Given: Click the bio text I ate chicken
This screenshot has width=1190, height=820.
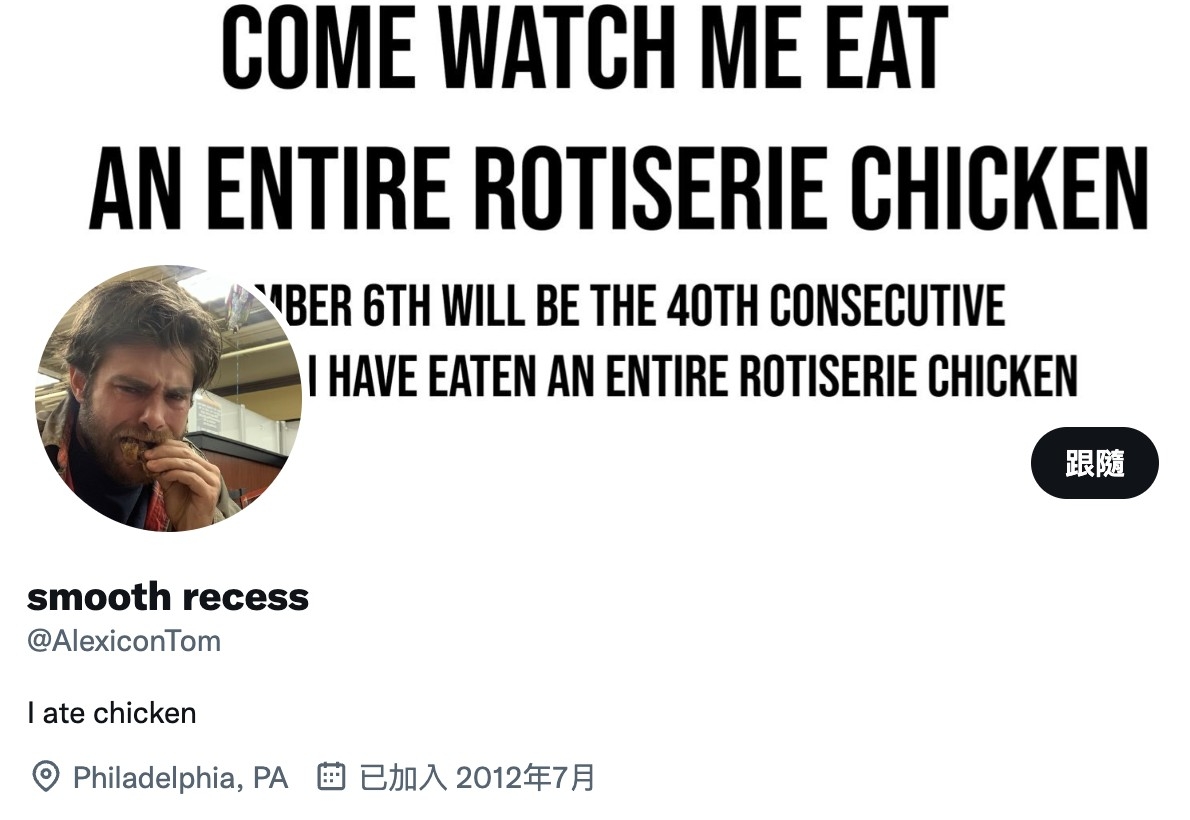Looking at the screenshot, I should click(112, 713).
